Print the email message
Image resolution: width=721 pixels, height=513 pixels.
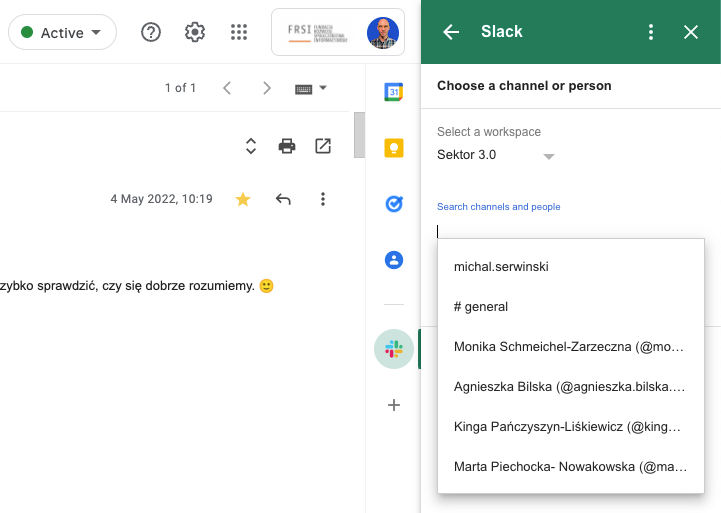click(x=287, y=146)
